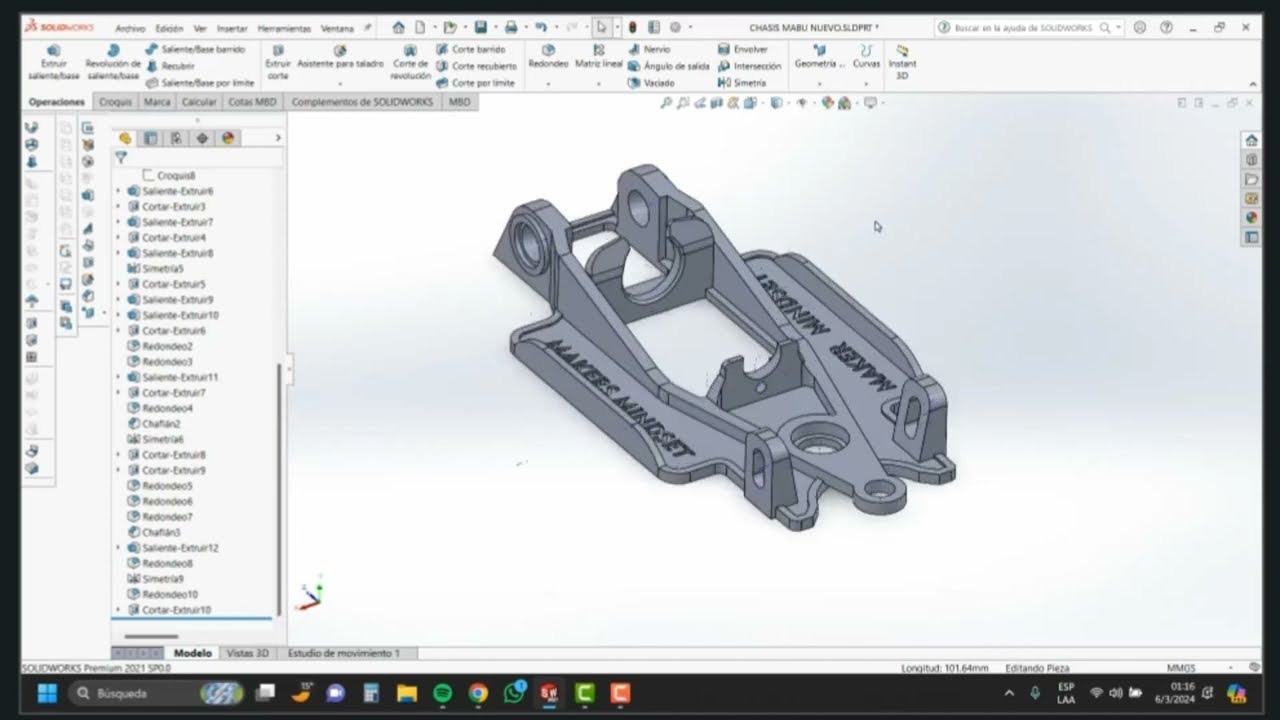1280x720 pixels.
Task: Select the Extruir saliente/base tool
Action: 53,62
